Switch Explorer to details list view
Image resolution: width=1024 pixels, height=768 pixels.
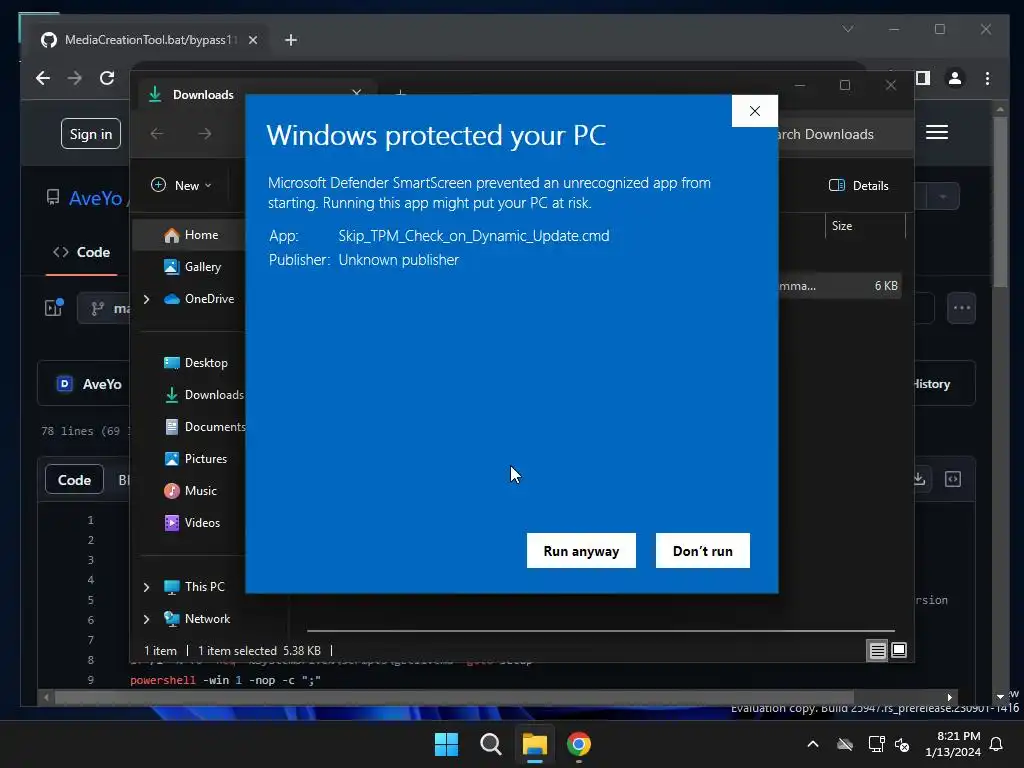click(877, 650)
